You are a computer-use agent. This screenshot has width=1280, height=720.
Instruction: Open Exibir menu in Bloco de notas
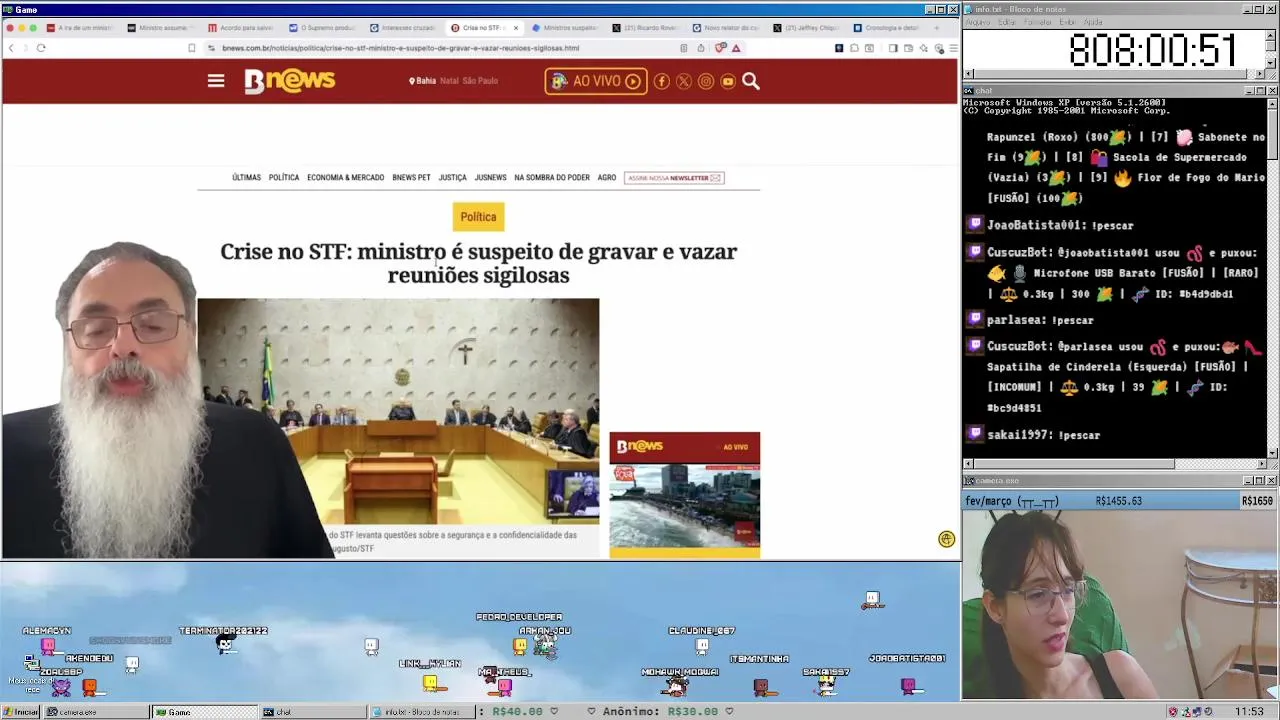(1068, 22)
